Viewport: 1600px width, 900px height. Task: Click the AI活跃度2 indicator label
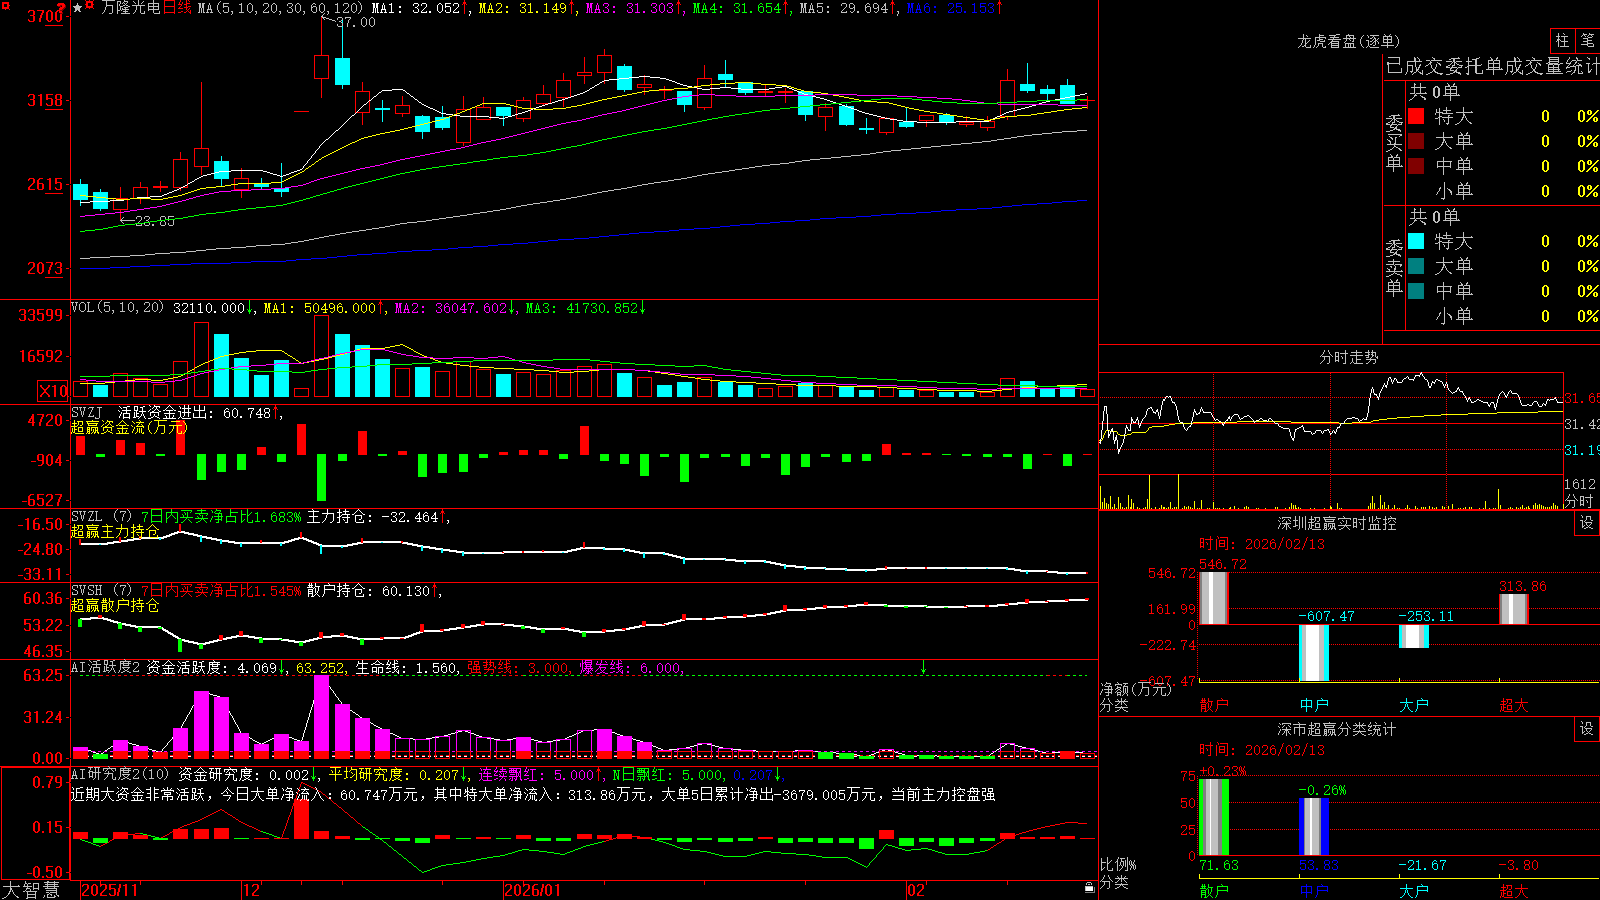pyautogui.click(x=105, y=667)
